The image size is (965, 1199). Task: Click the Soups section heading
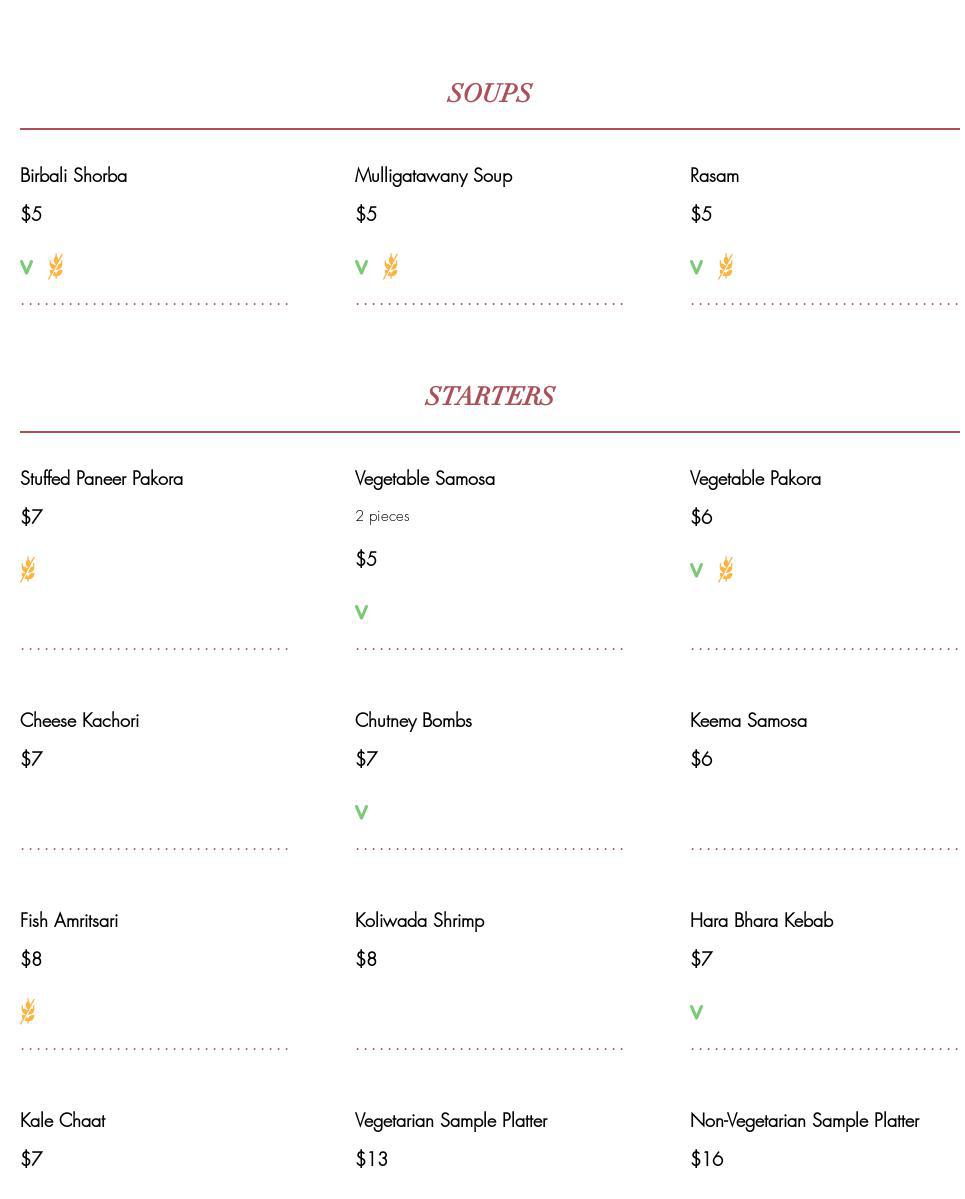tap(489, 93)
